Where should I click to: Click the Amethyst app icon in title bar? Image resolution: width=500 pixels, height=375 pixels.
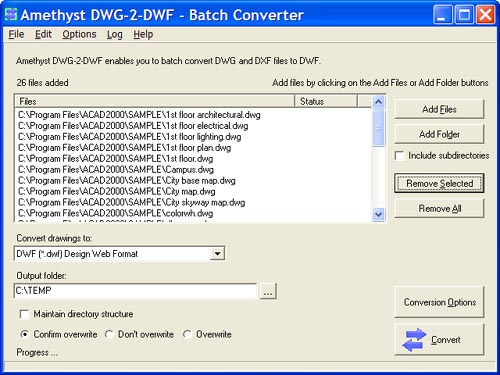point(11,15)
